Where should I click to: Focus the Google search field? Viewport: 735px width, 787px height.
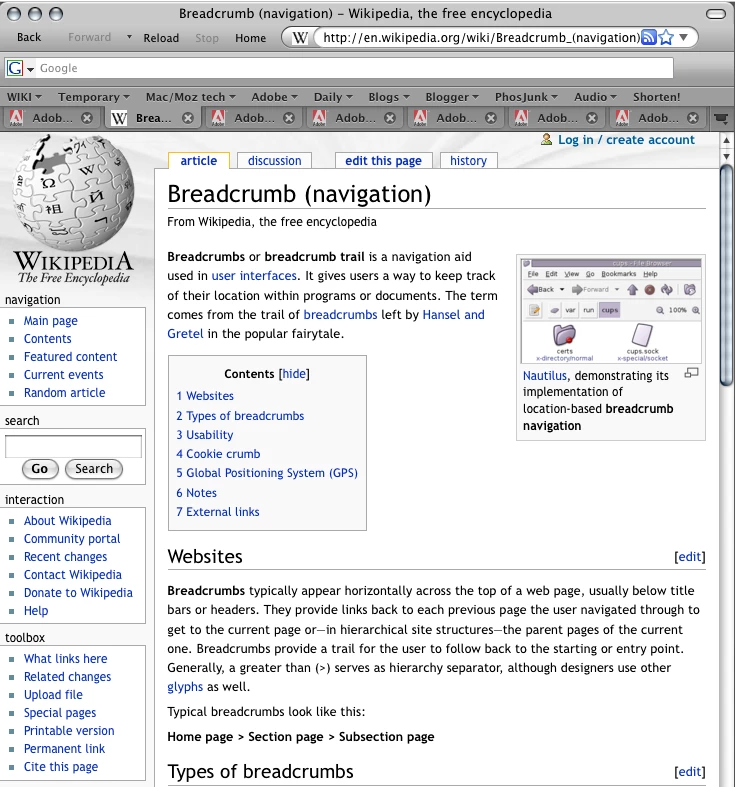point(355,68)
